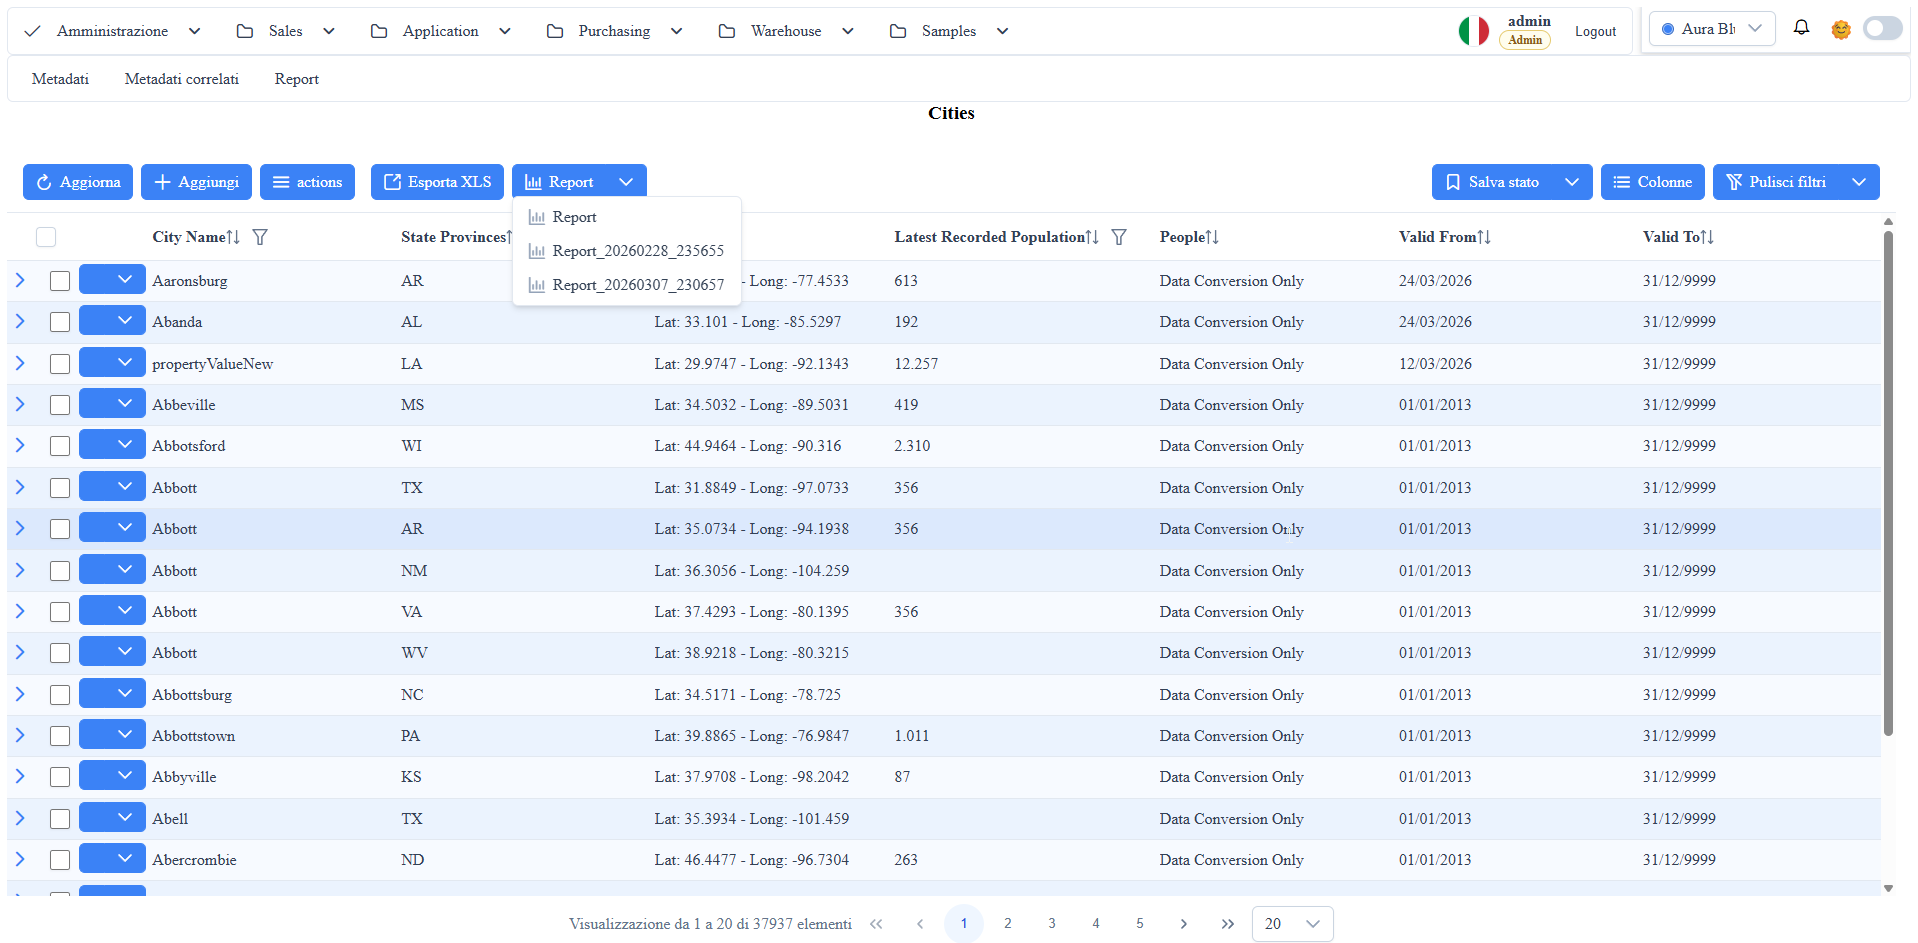The image size is (1918, 943).
Task: Click chart icon beside Report_20260228_235655
Action: (x=537, y=251)
